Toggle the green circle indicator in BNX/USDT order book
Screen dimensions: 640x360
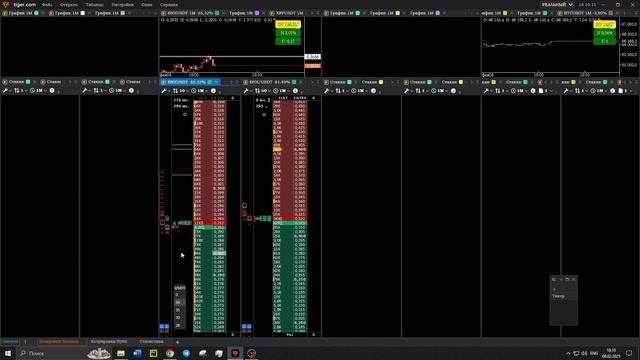264,115
